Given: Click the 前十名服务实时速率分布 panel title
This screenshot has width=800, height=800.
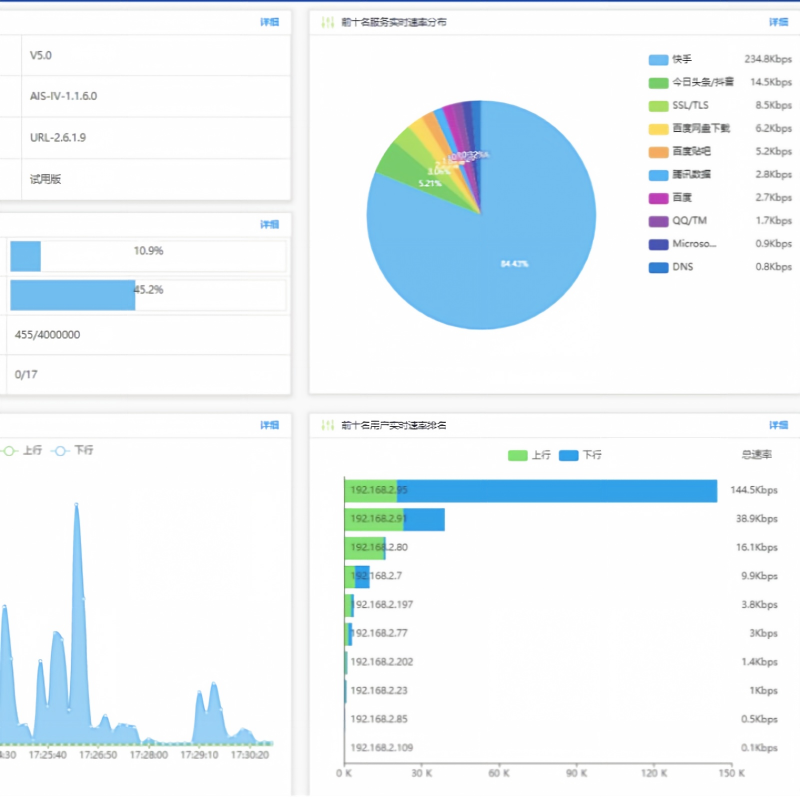Looking at the screenshot, I should point(394,22).
